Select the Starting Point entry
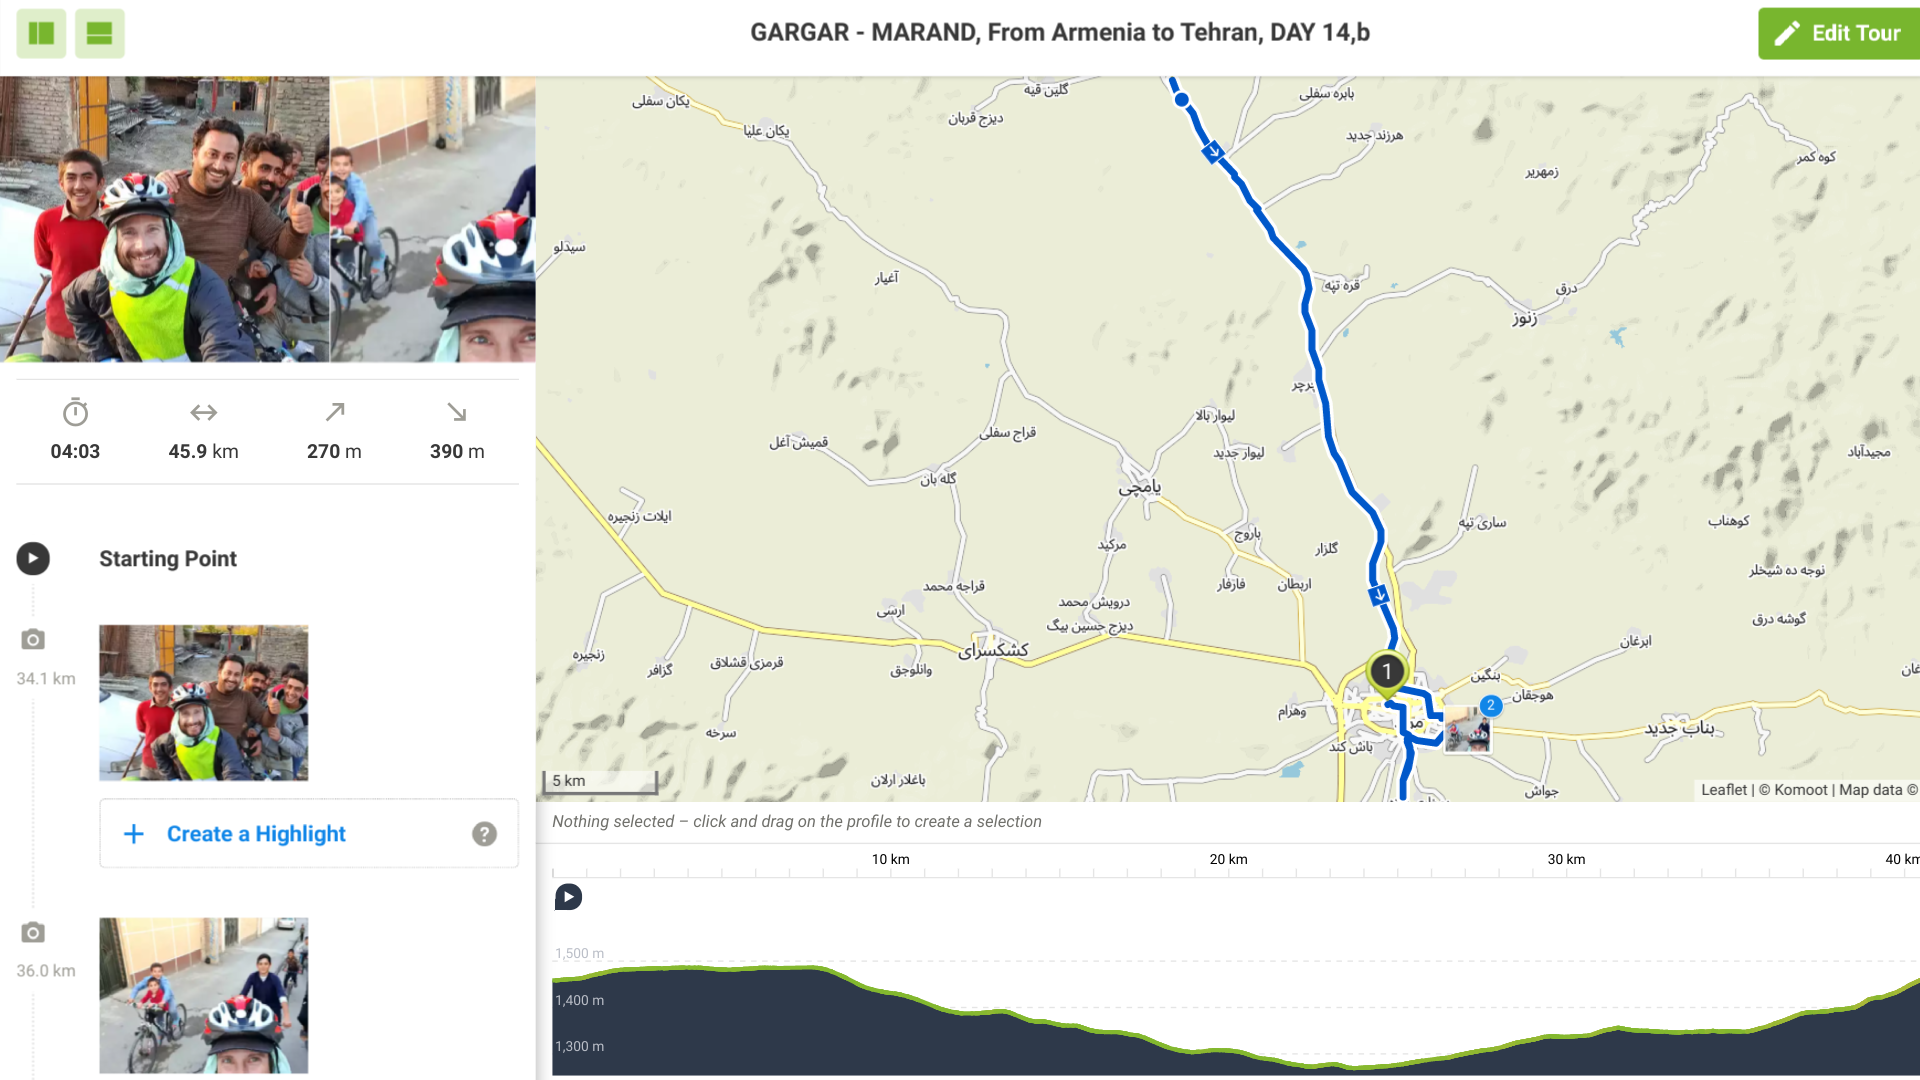1920x1080 pixels. [x=168, y=559]
